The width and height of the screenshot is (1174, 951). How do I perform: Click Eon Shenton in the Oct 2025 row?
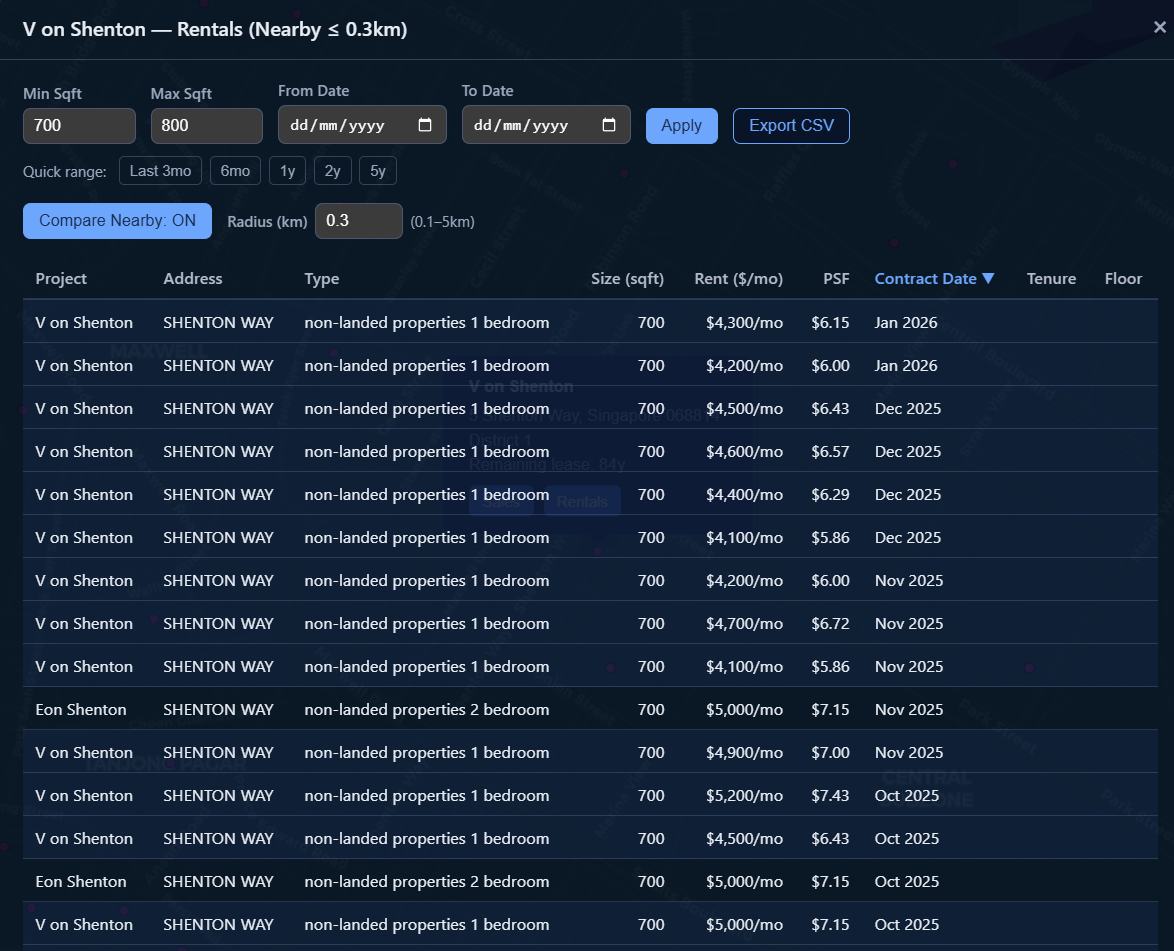point(81,882)
